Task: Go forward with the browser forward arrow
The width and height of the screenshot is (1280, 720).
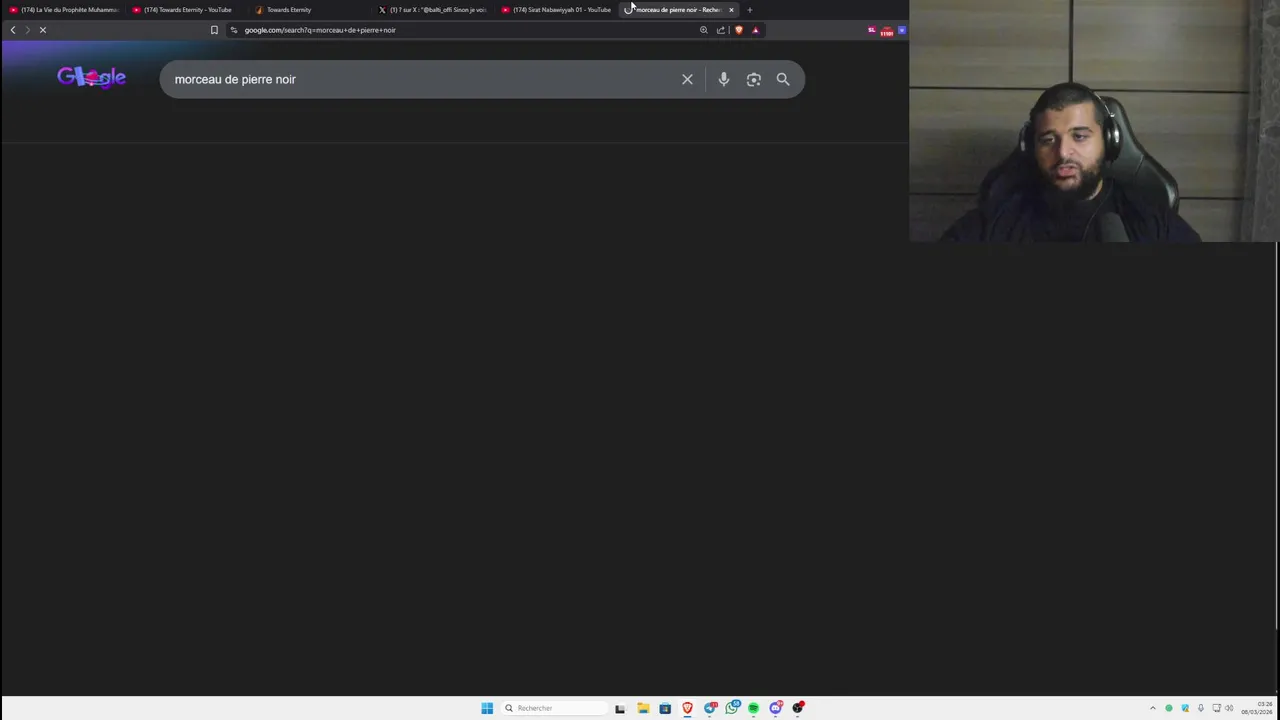Action: (27, 30)
